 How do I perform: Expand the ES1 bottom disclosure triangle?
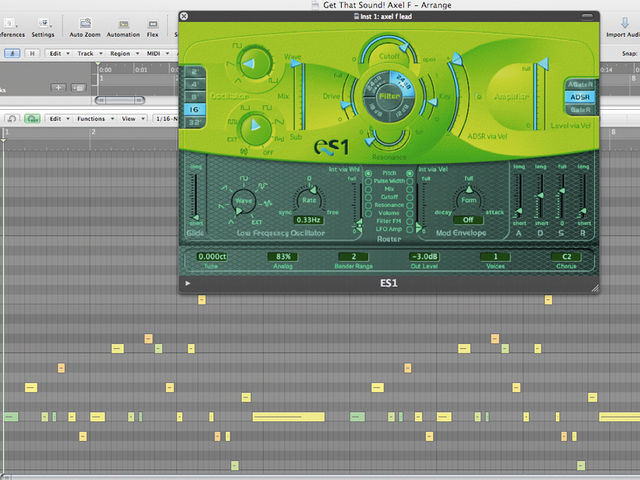tap(187, 283)
